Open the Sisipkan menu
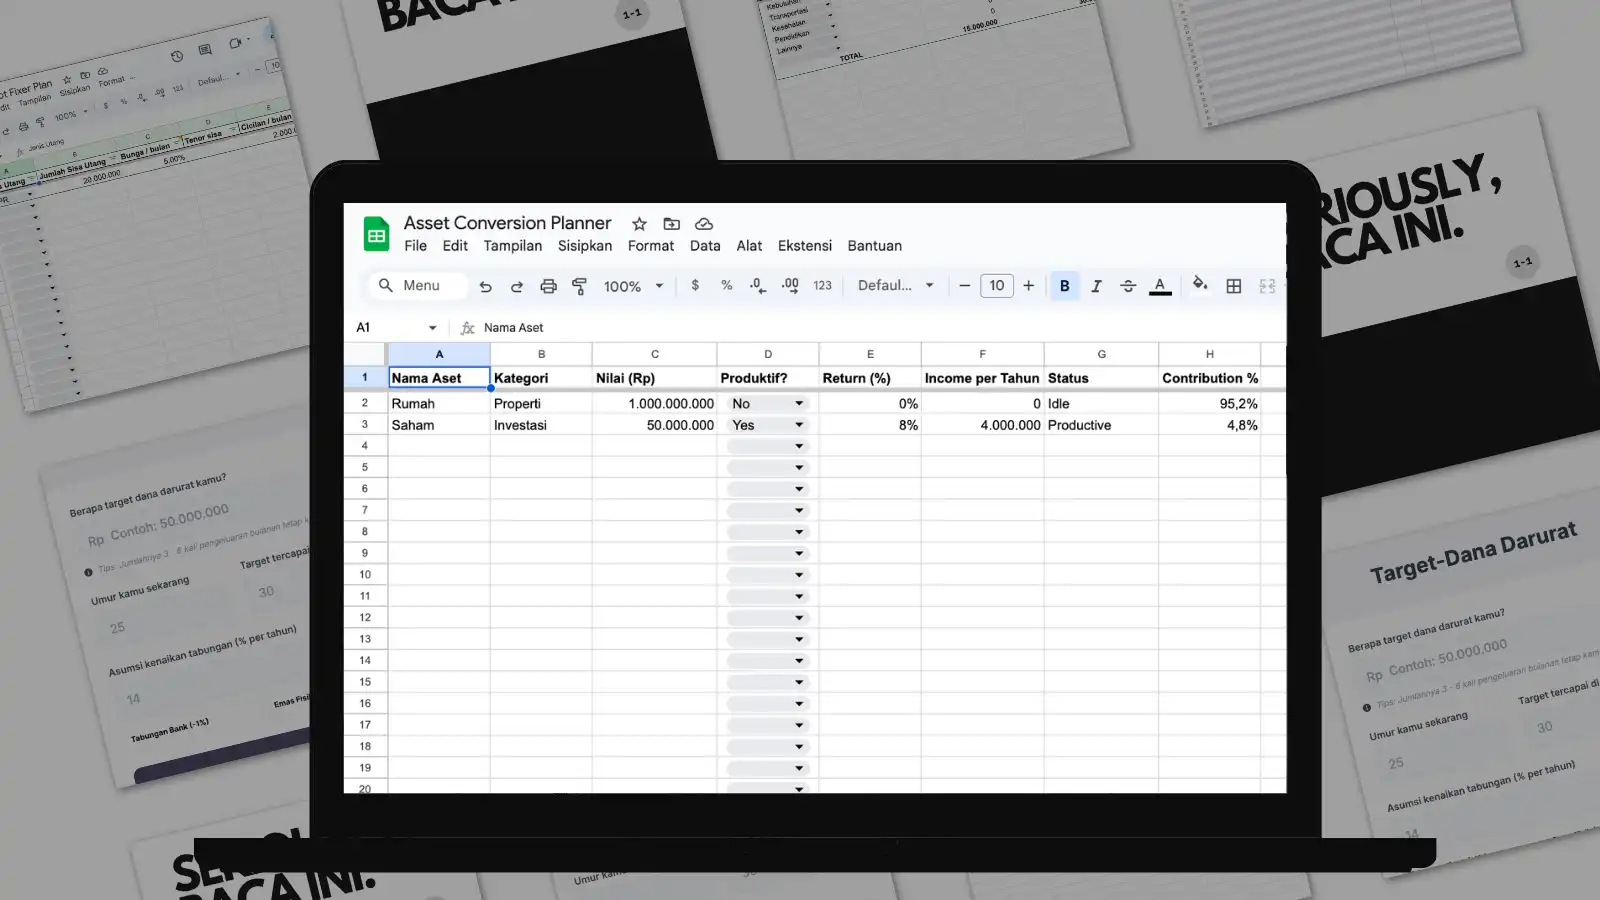 585,246
